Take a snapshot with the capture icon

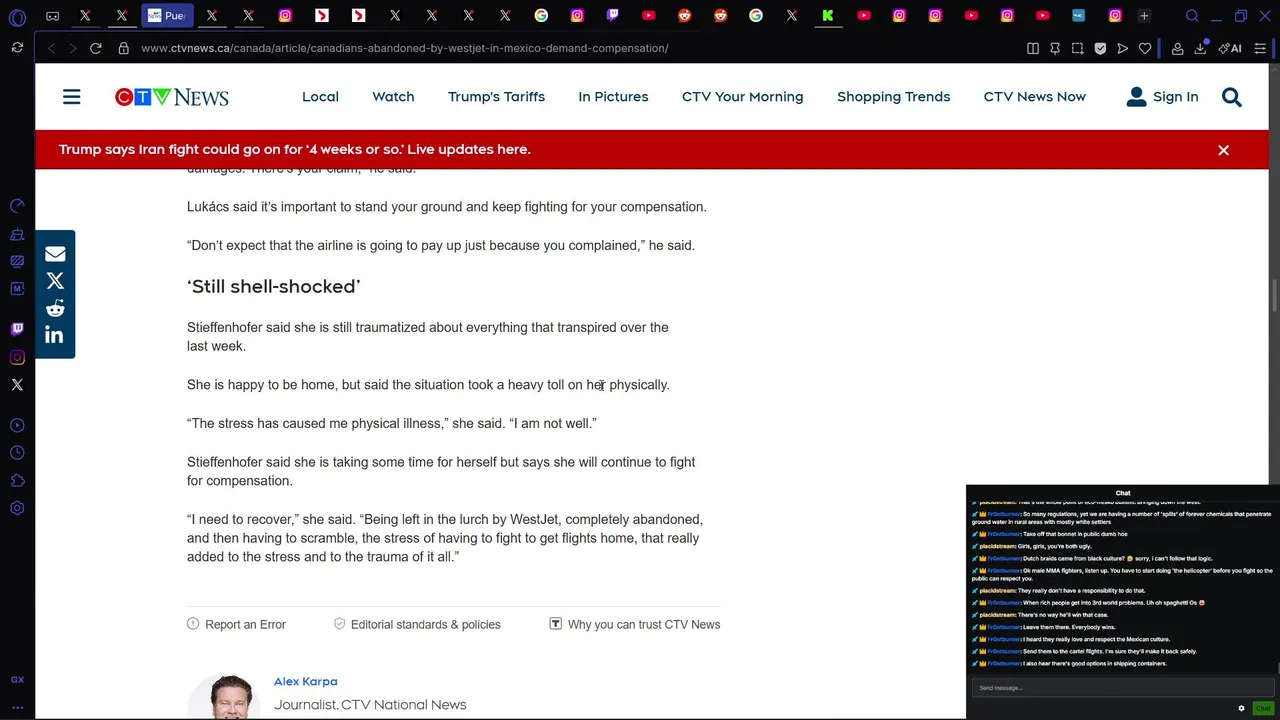[1077, 48]
